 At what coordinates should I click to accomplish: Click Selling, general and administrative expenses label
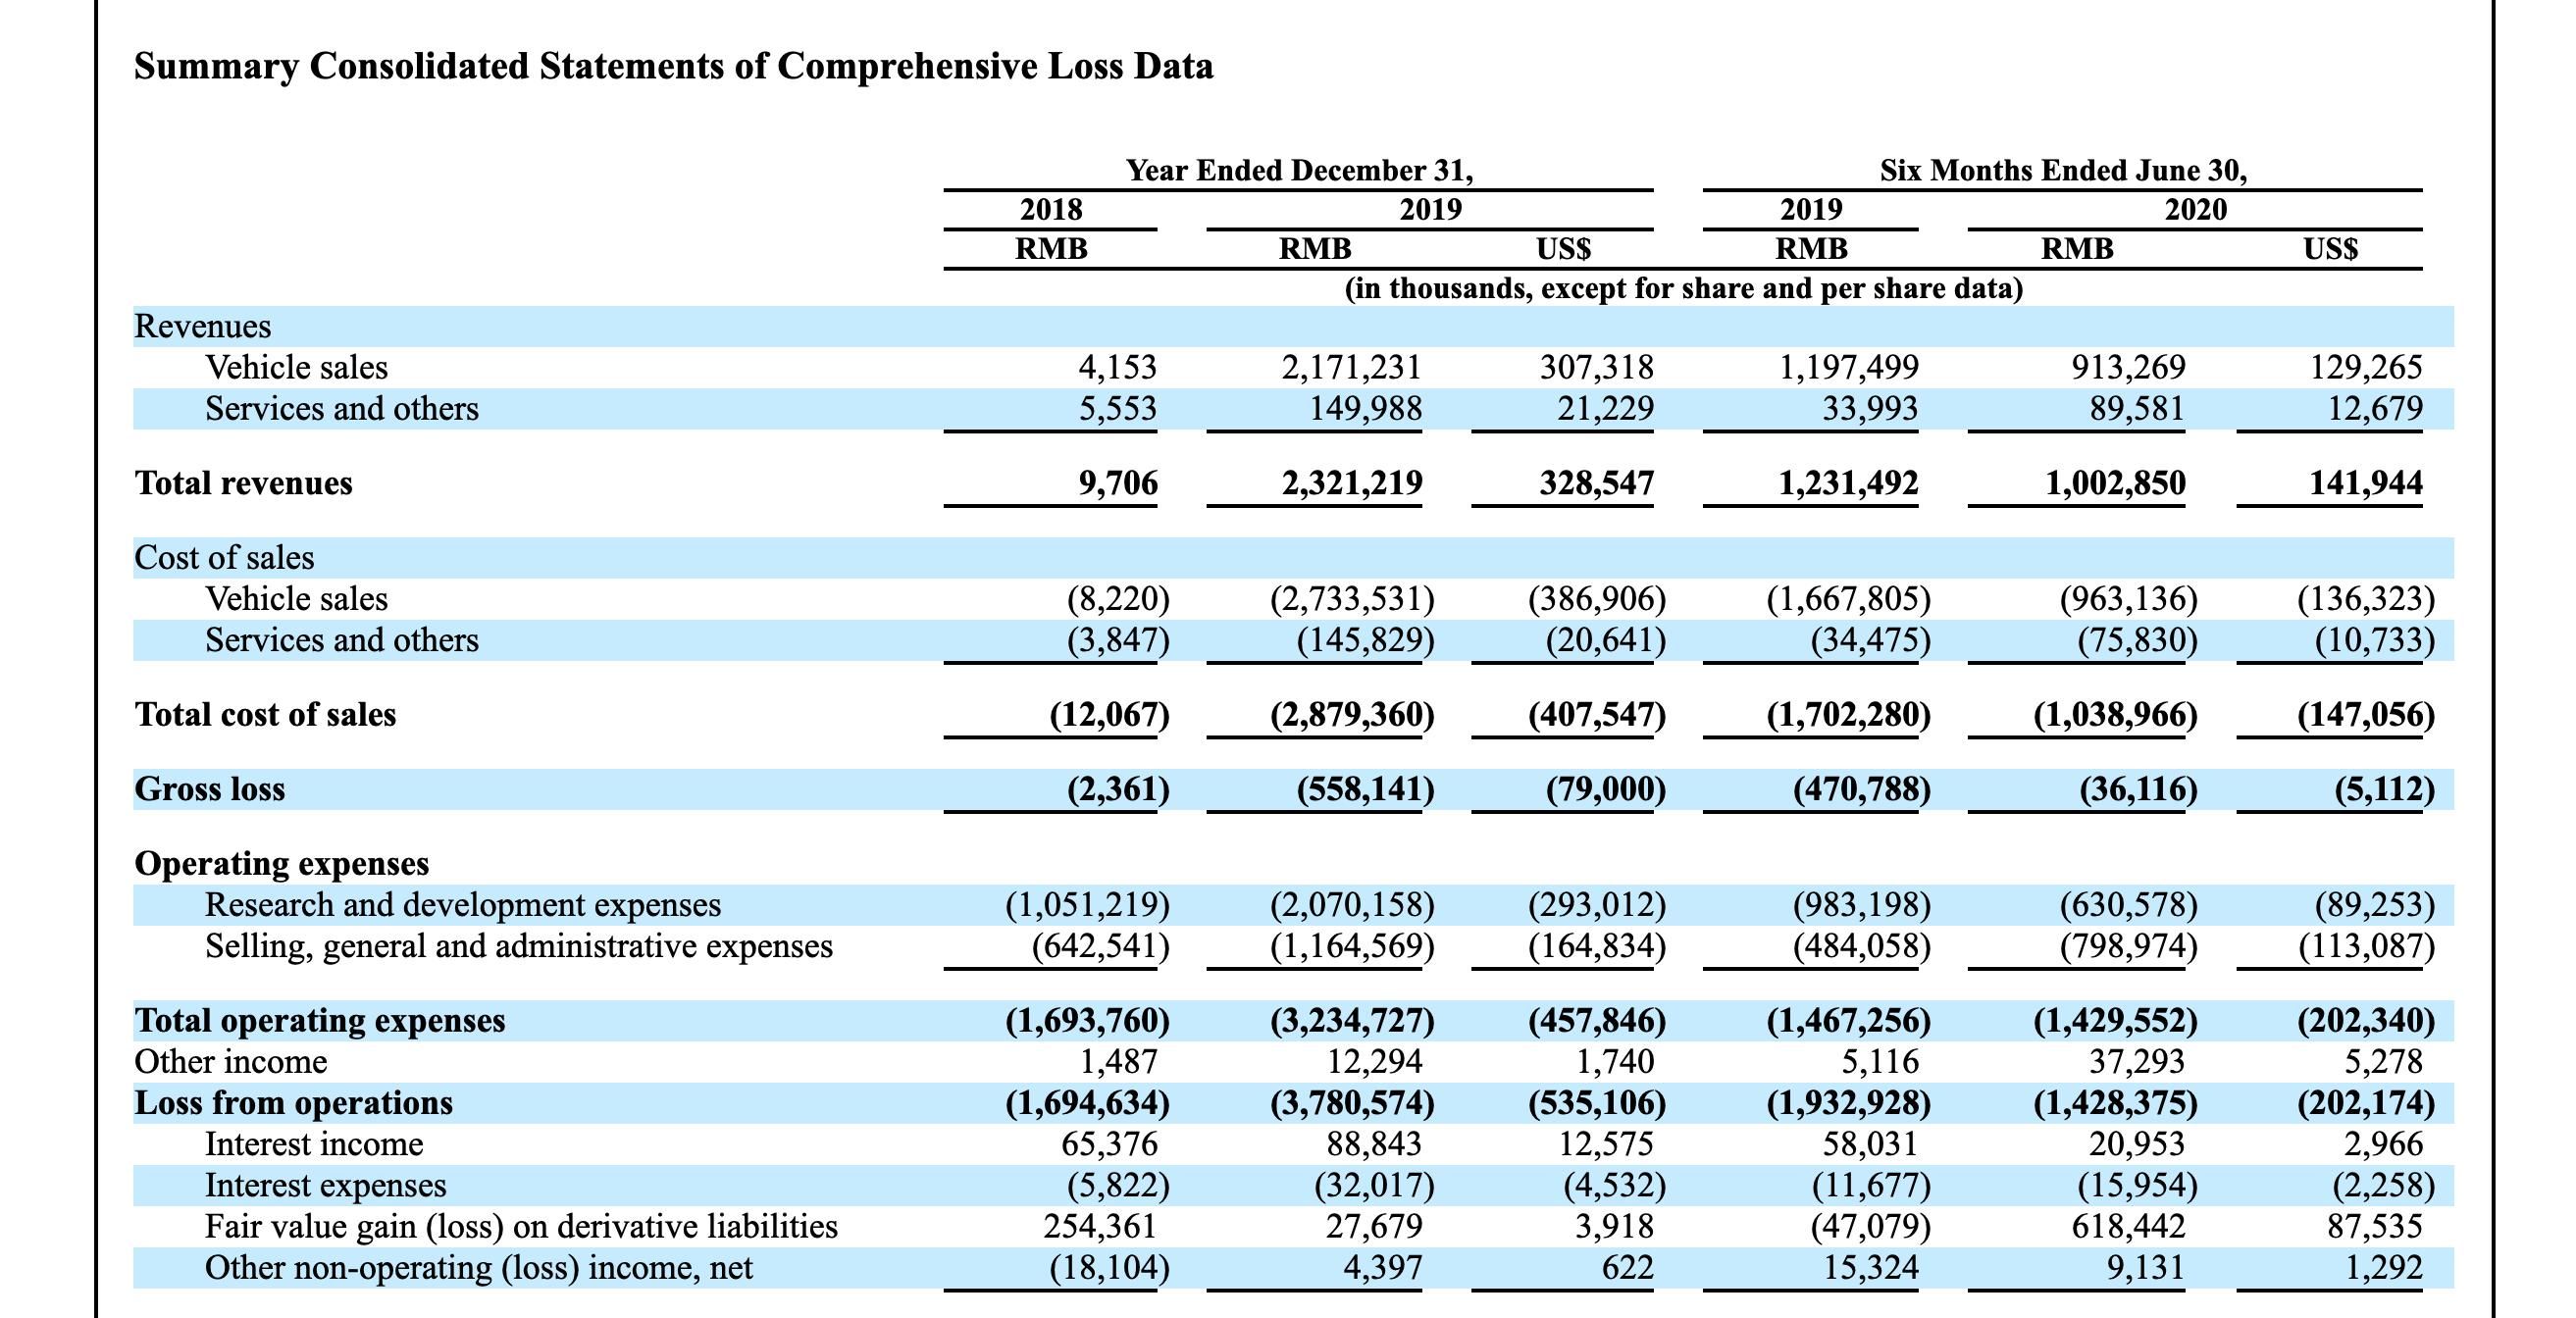click(518, 945)
